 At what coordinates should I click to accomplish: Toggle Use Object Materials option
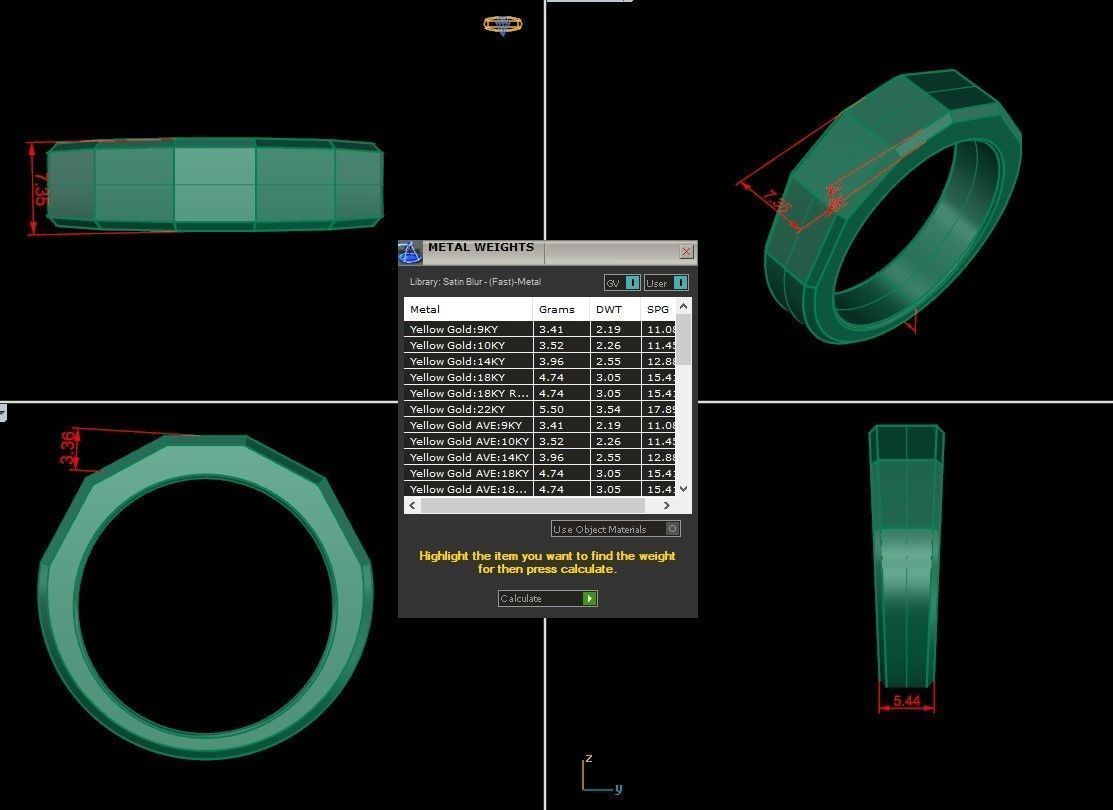tap(616, 529)
